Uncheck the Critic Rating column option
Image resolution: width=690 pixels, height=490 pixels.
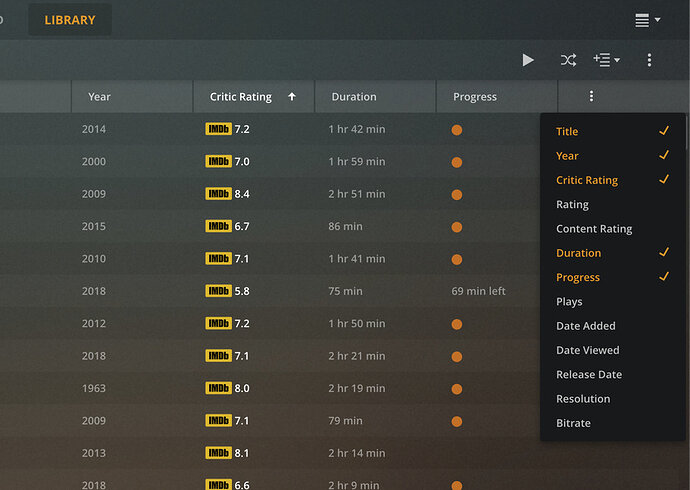pos(613,180)
